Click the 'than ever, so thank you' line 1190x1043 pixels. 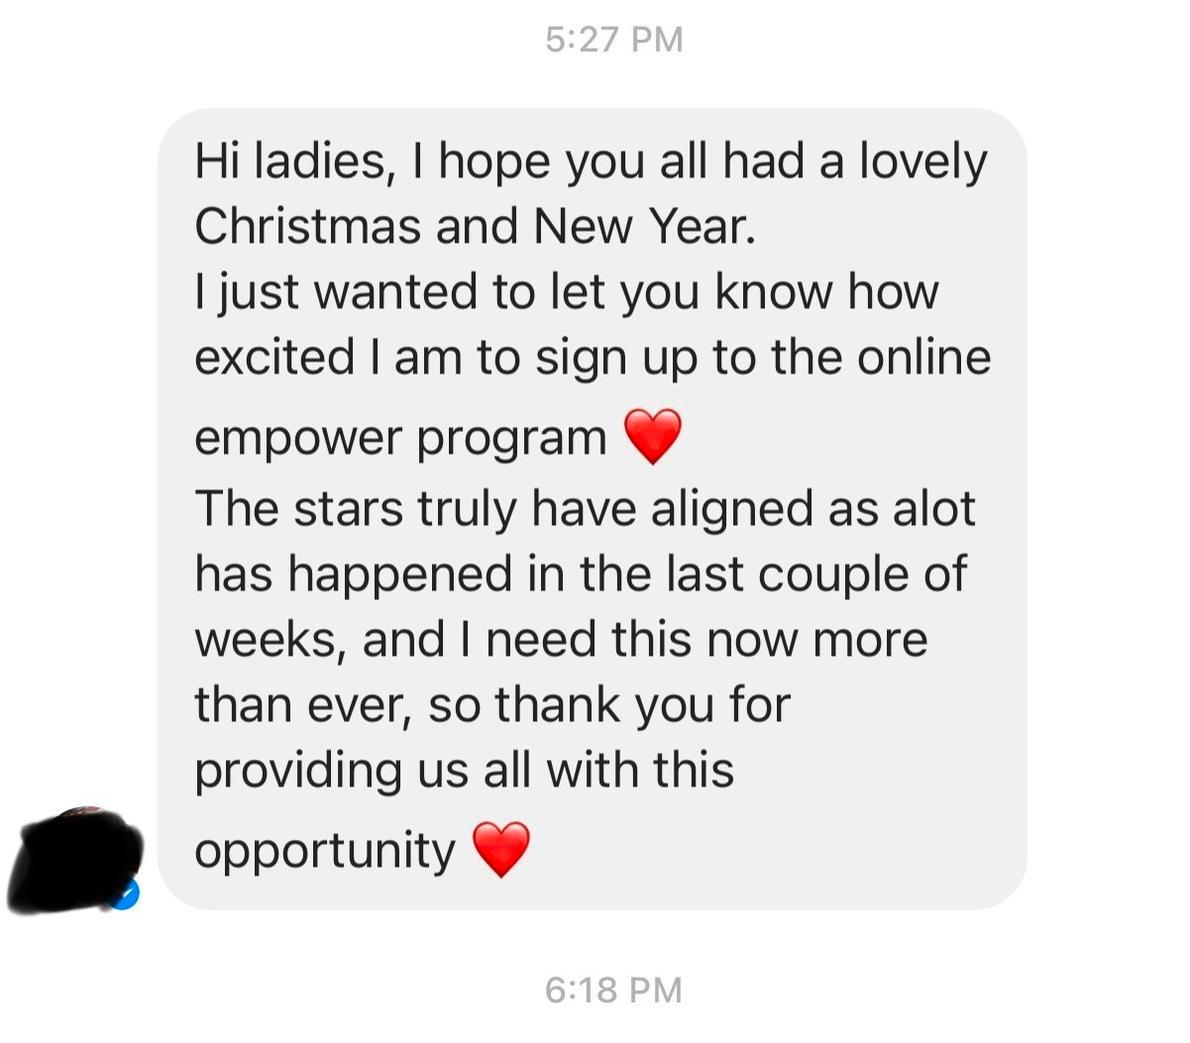click(x=493, y=705)
